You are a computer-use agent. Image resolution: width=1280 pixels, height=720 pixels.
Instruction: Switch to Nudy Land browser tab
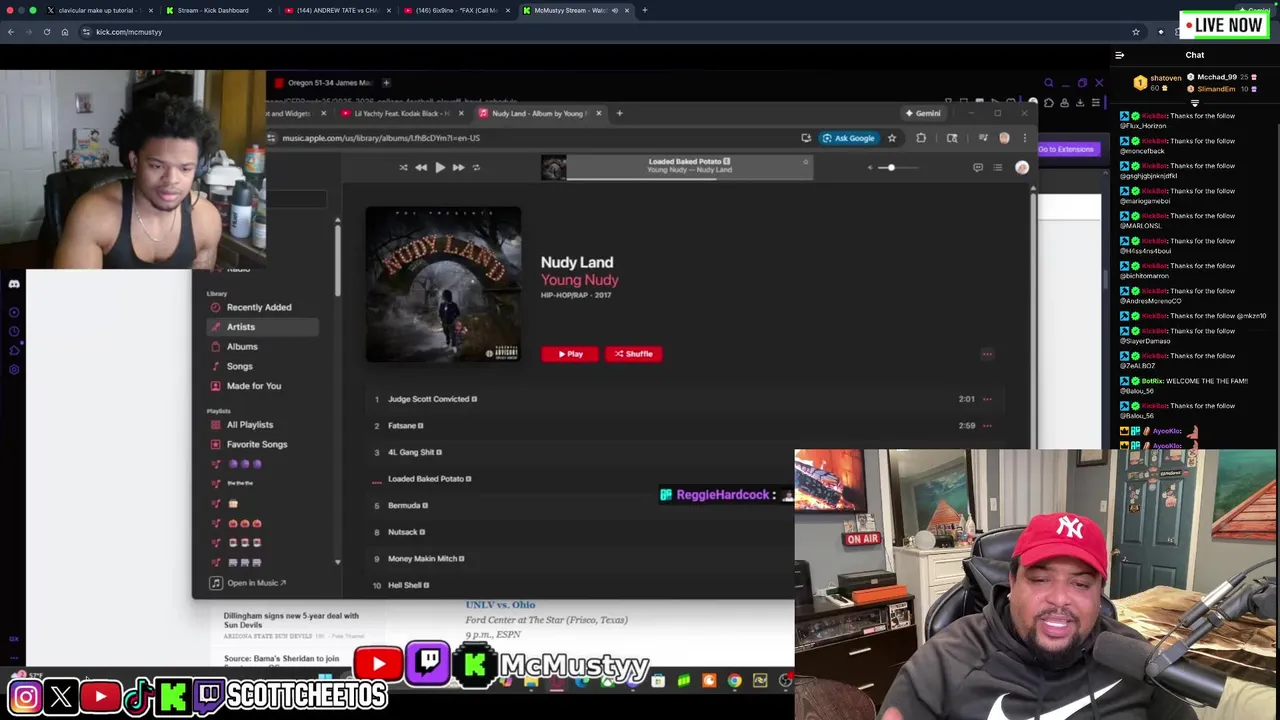click(x=538, y=113)
